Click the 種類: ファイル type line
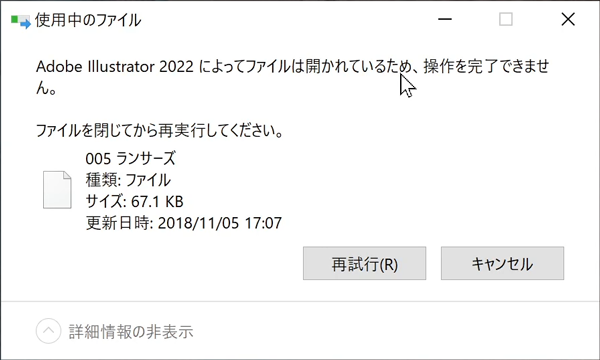Screen dimensions: 600x360 click(x=128, y=180)
